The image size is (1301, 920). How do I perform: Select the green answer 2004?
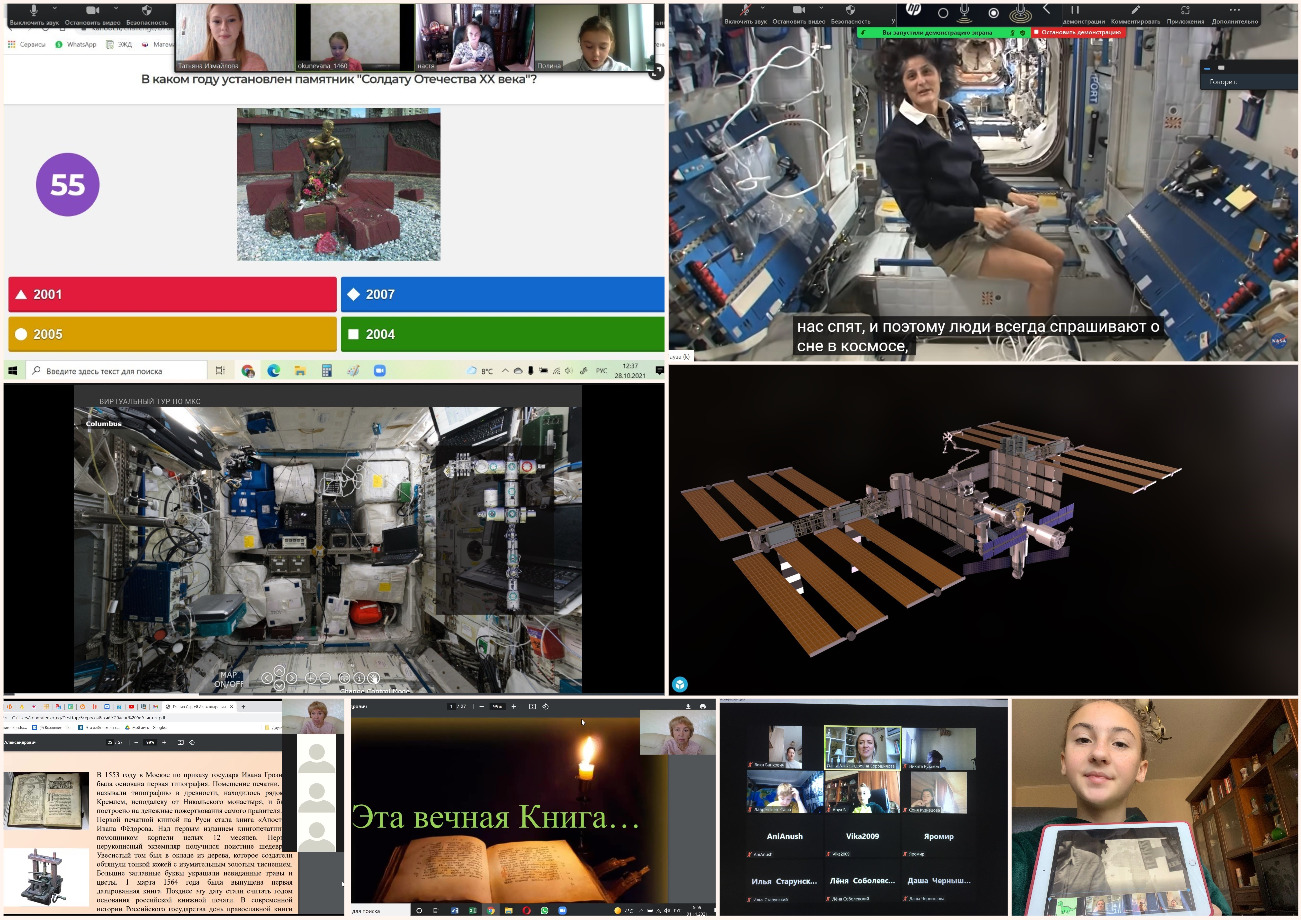[x=502, y=334]
